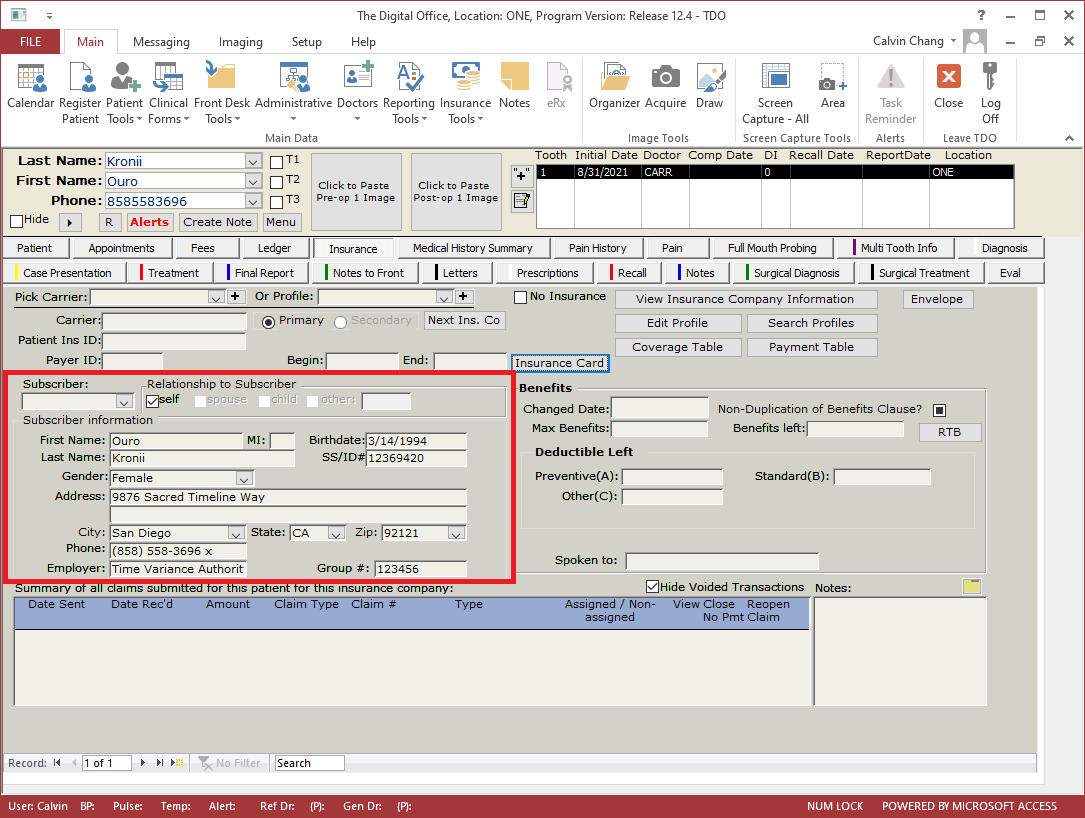Click the Employer input field
This screenshot has width=1085, height=818.
tap(178, 569)
